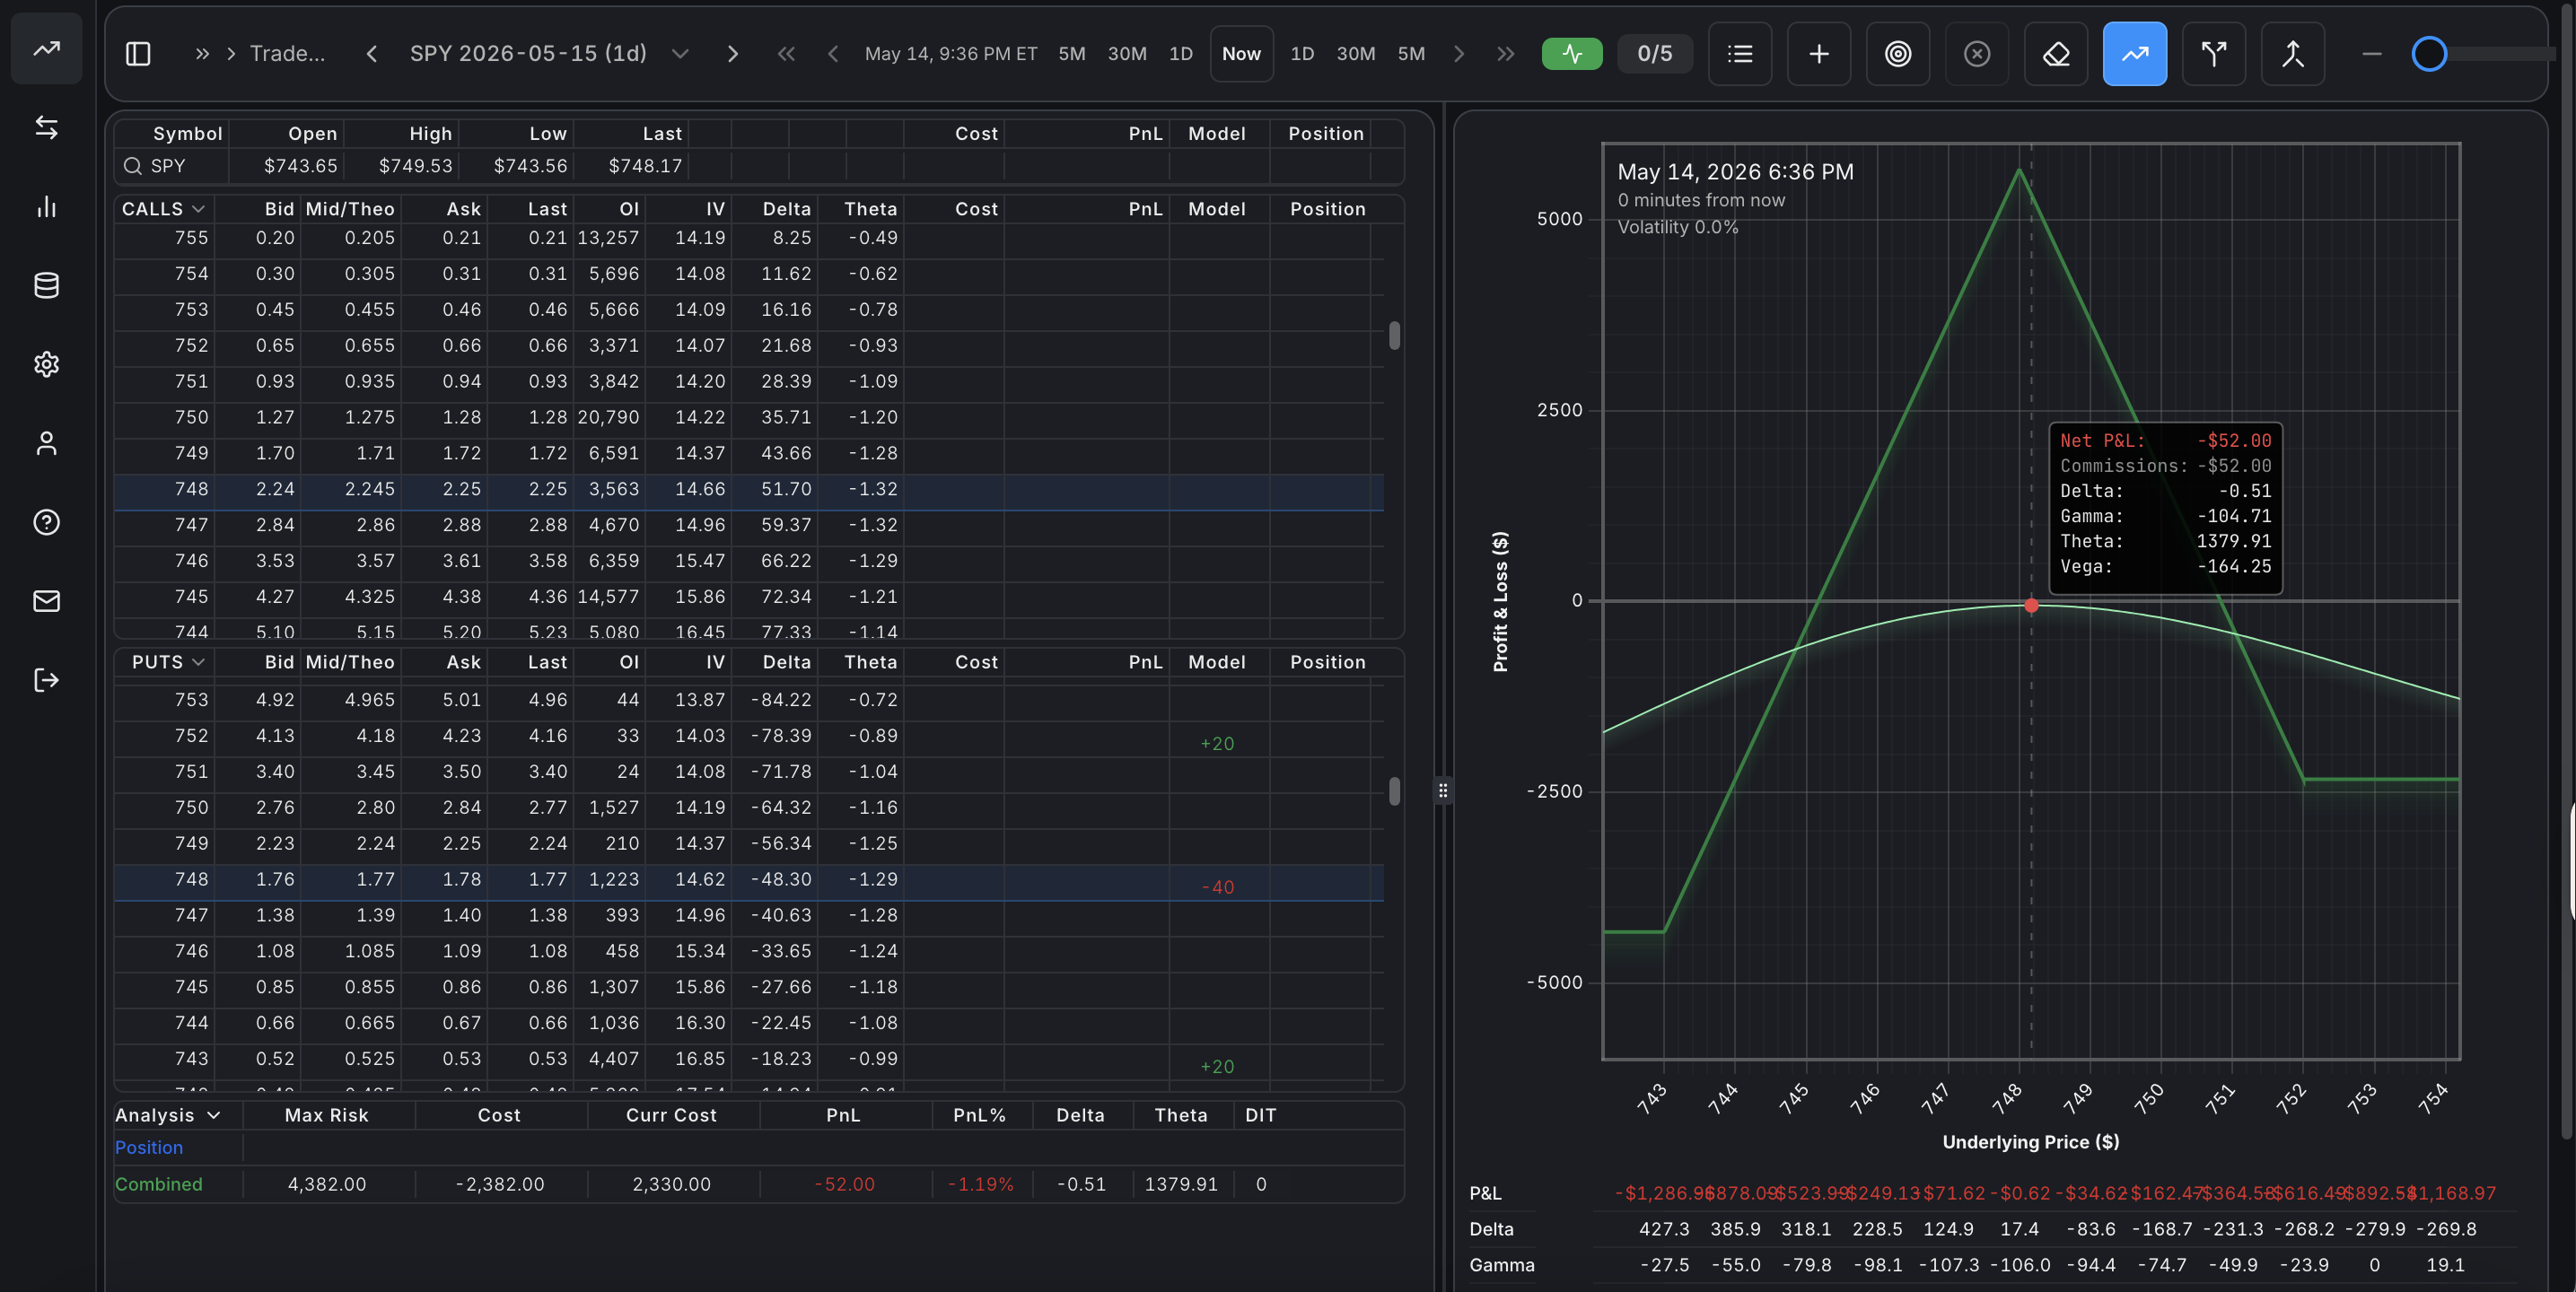Click the SPY symbol input field

(172, 166)
